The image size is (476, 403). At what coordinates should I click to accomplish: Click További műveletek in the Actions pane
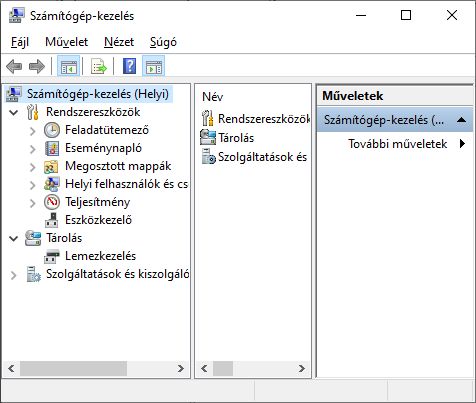click(397, 144)
